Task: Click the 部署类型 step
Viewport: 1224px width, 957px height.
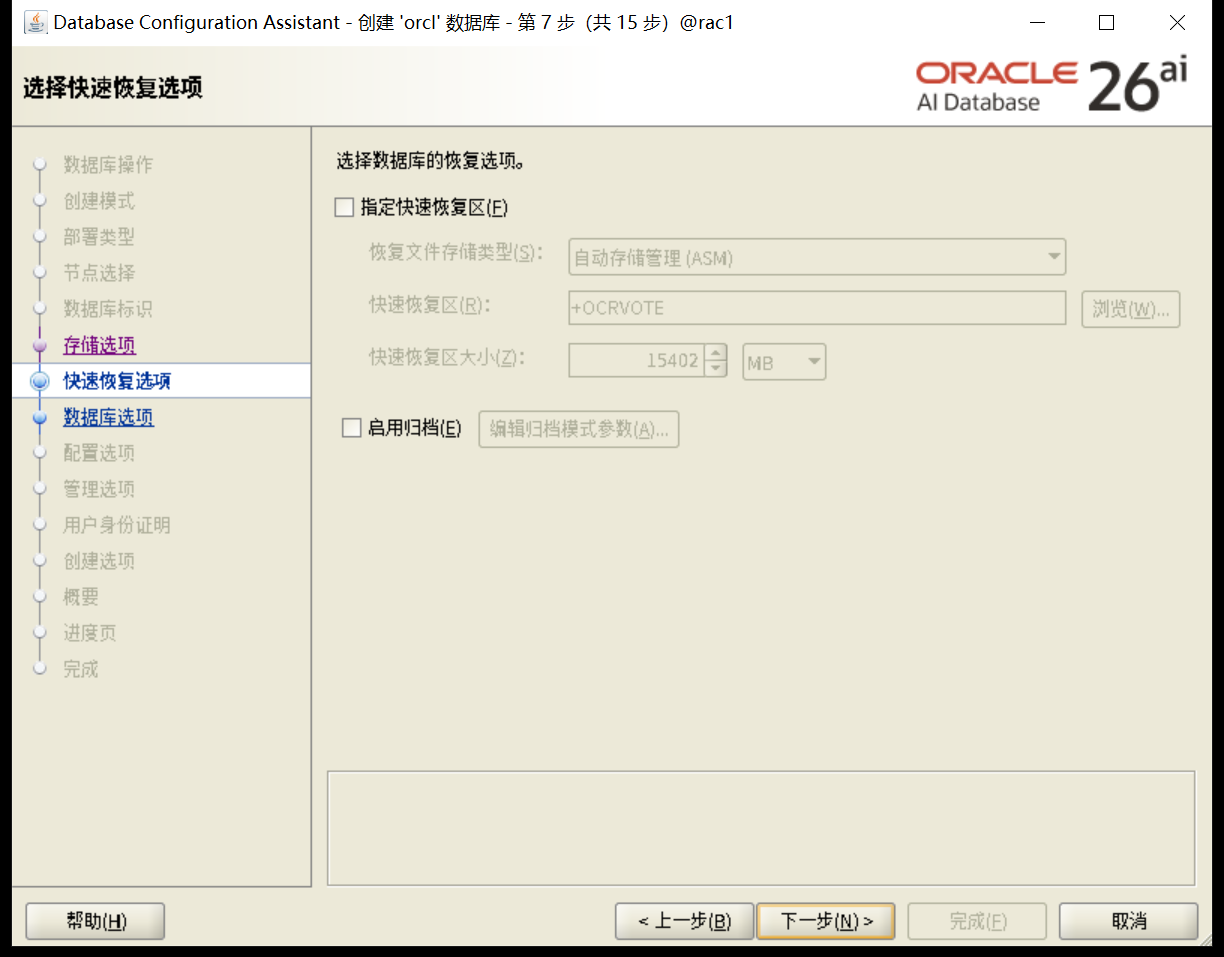Action: click(x=99, y=237)
